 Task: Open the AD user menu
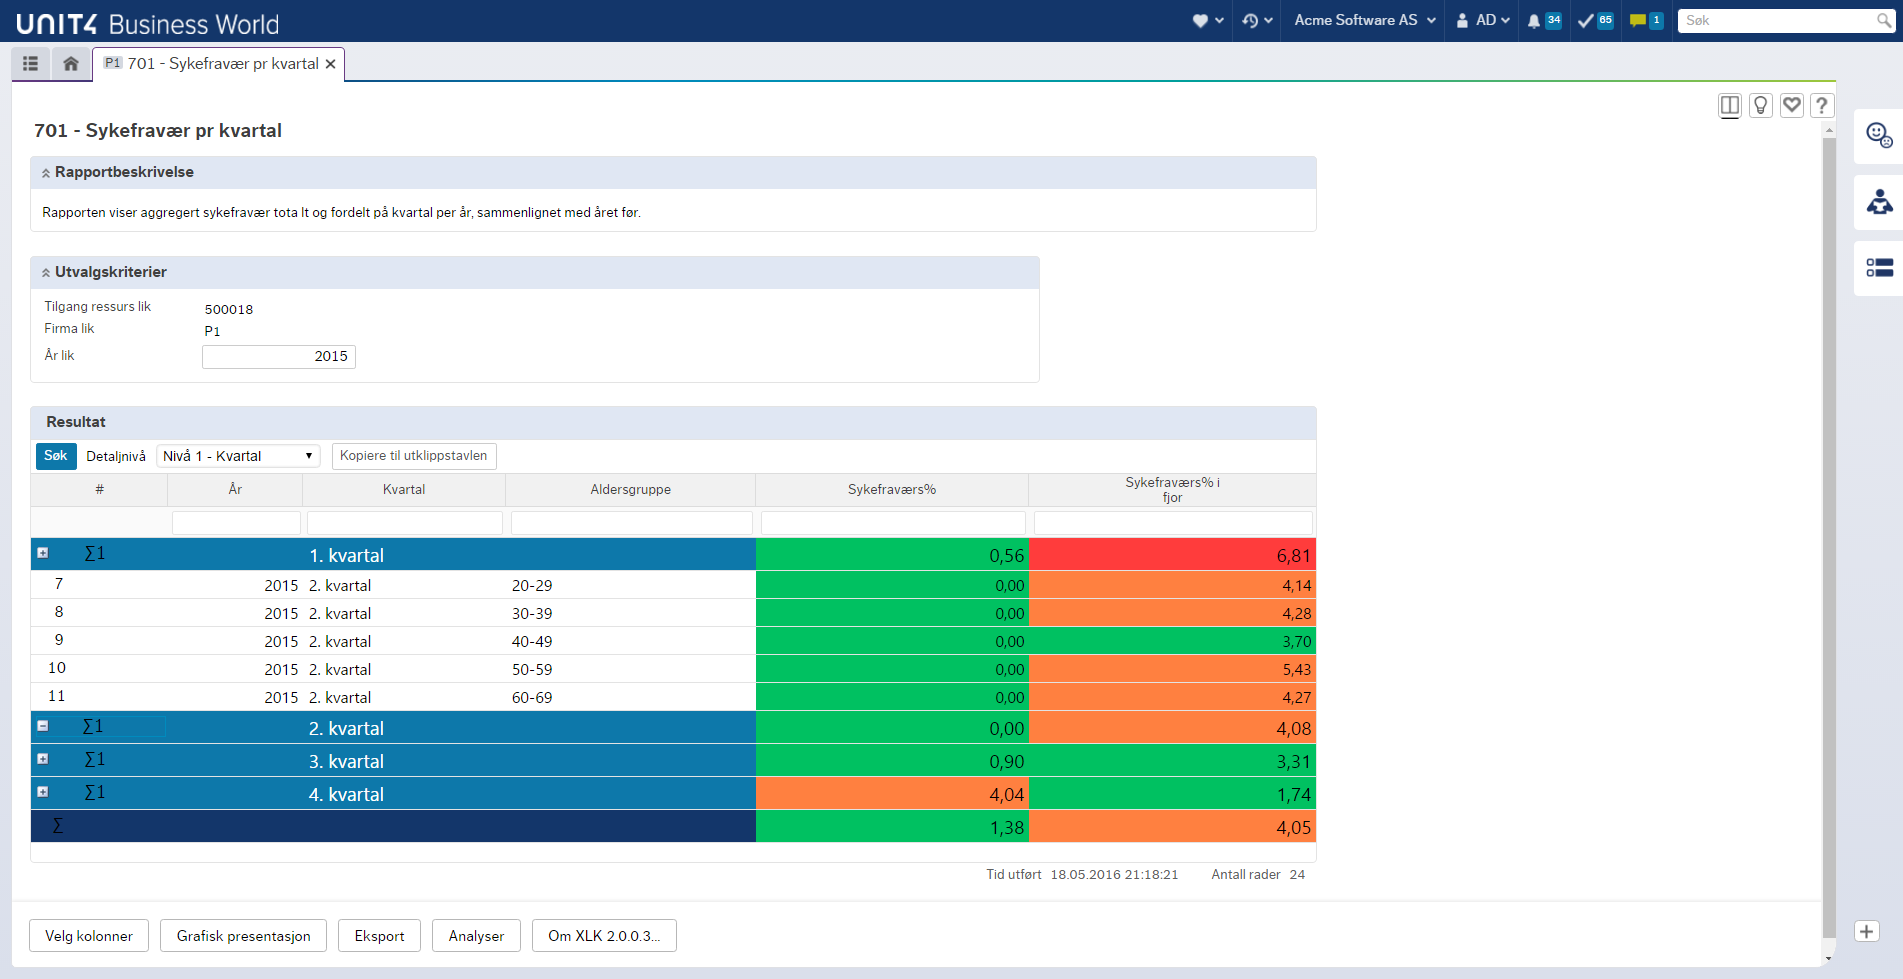click(x=1483, y=20)
